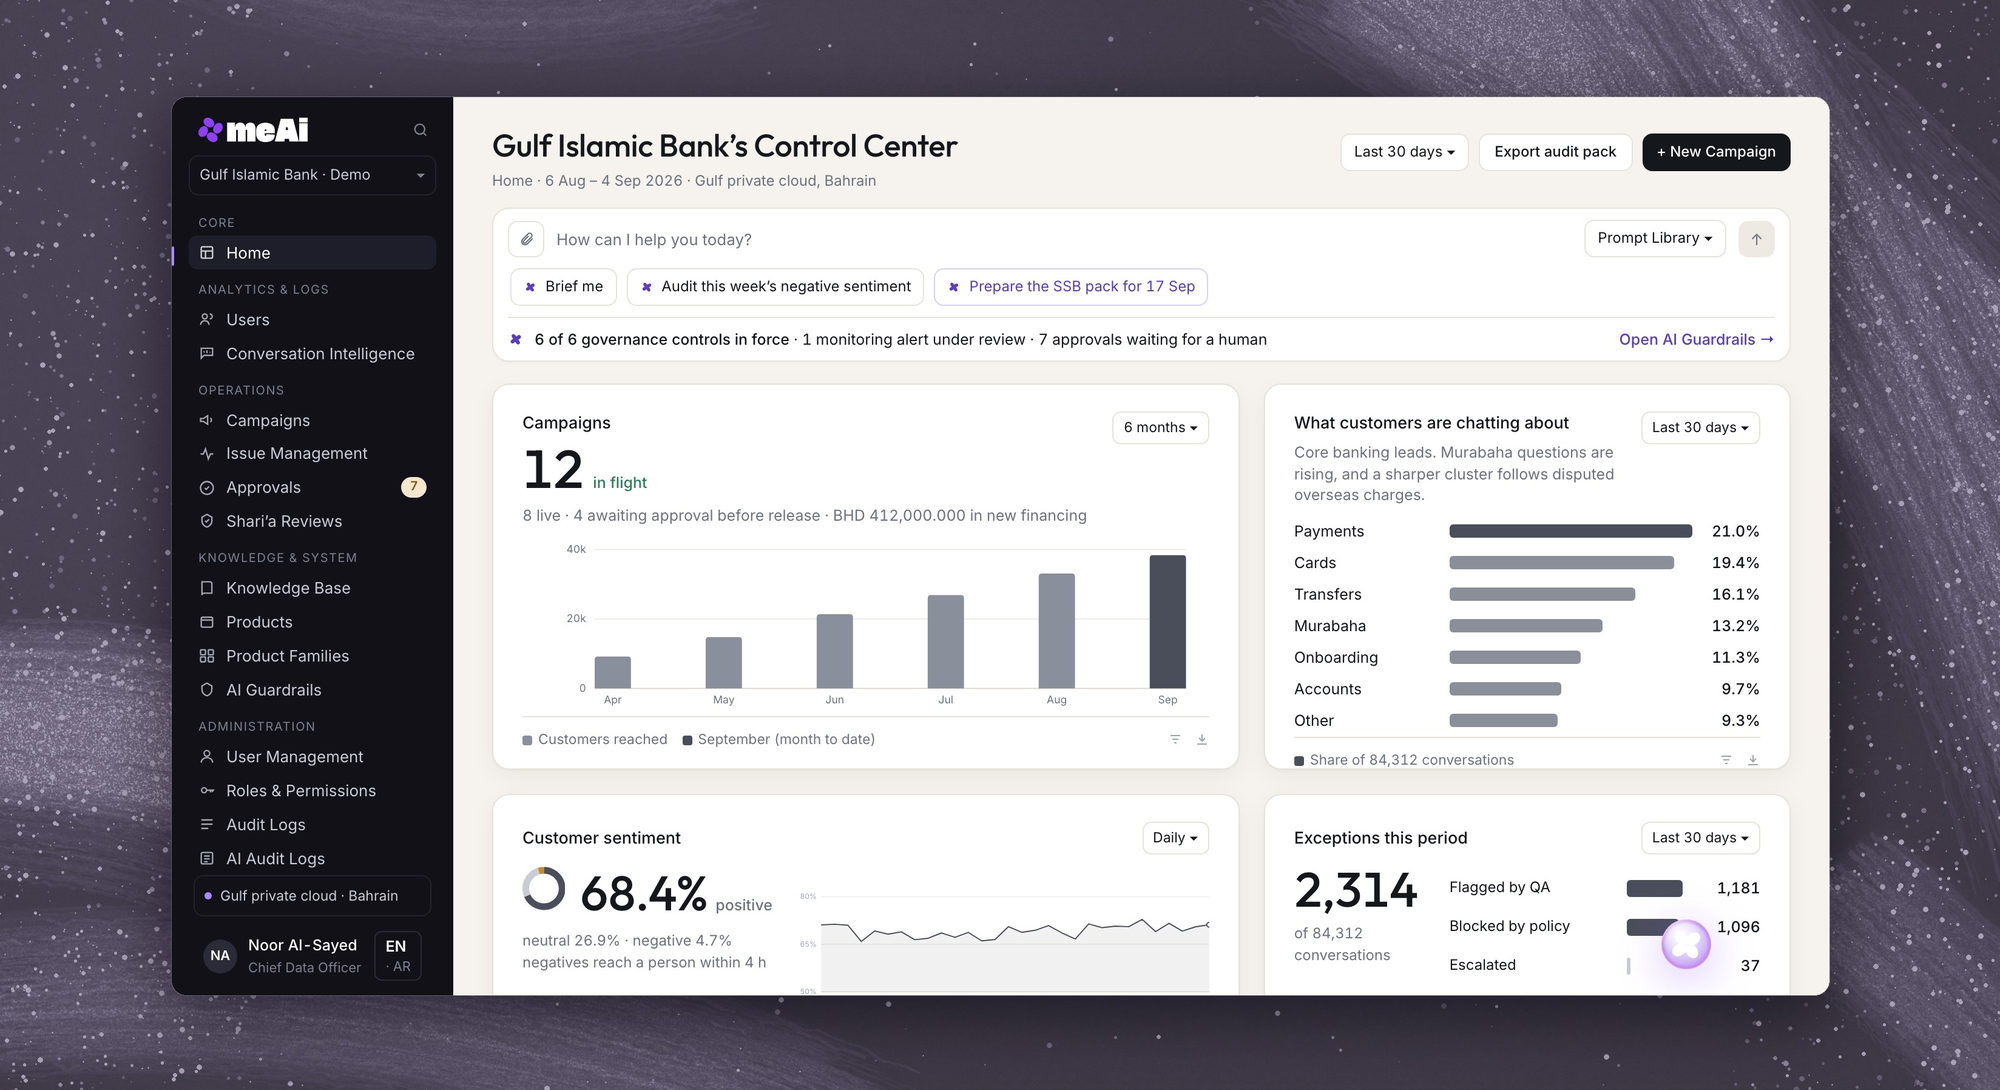Click the Flagged by QA bar

point(1654,888)
